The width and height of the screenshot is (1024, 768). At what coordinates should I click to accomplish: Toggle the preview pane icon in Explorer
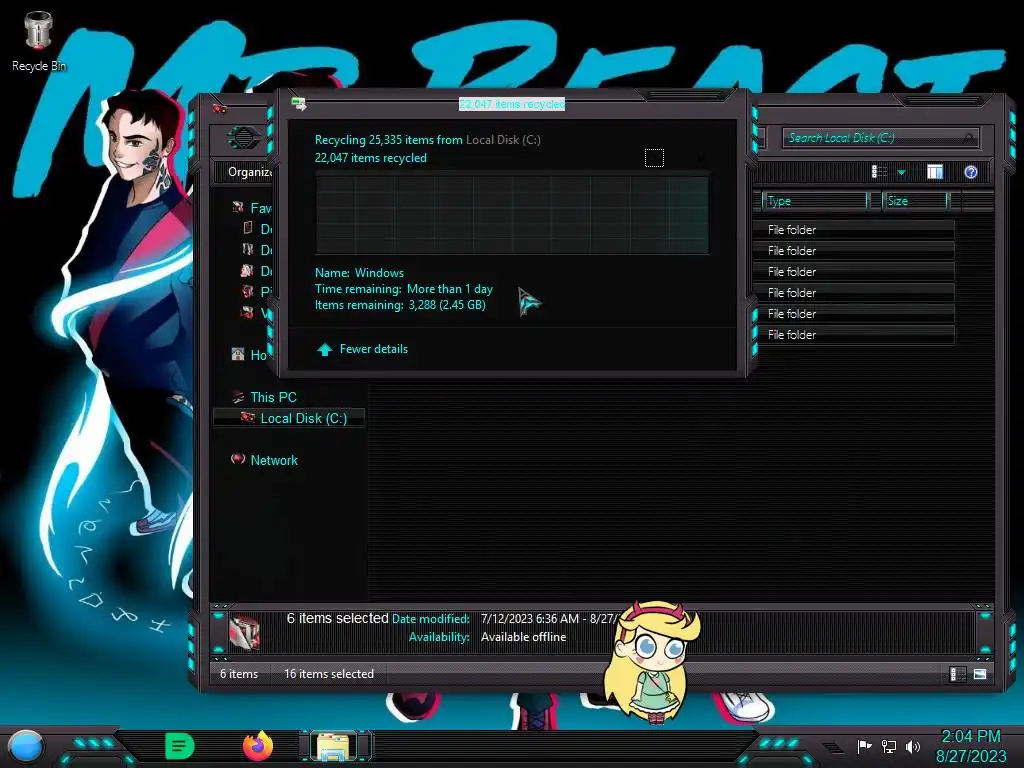(x=935, y=172)
